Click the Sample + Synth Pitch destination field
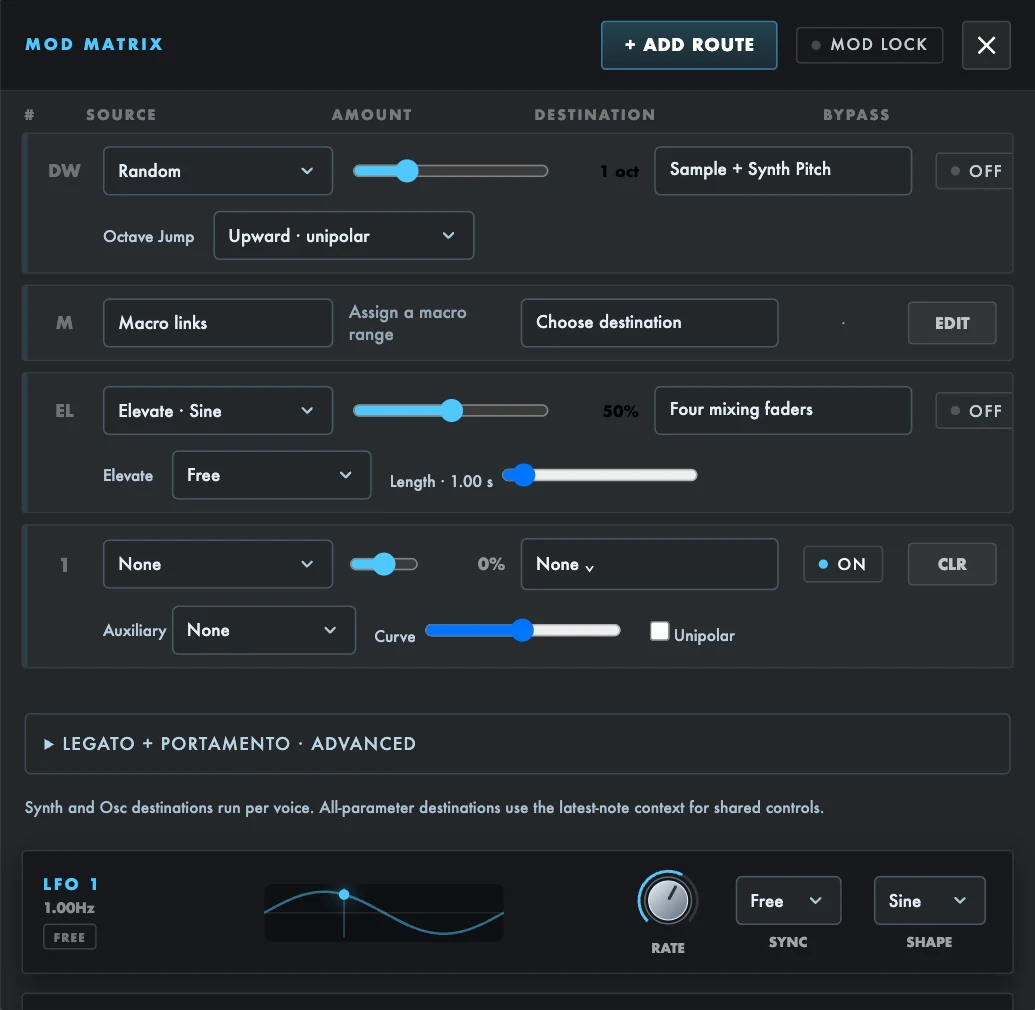The width and height of the screenshot is (1035, 1010). (x=783, y=170)
